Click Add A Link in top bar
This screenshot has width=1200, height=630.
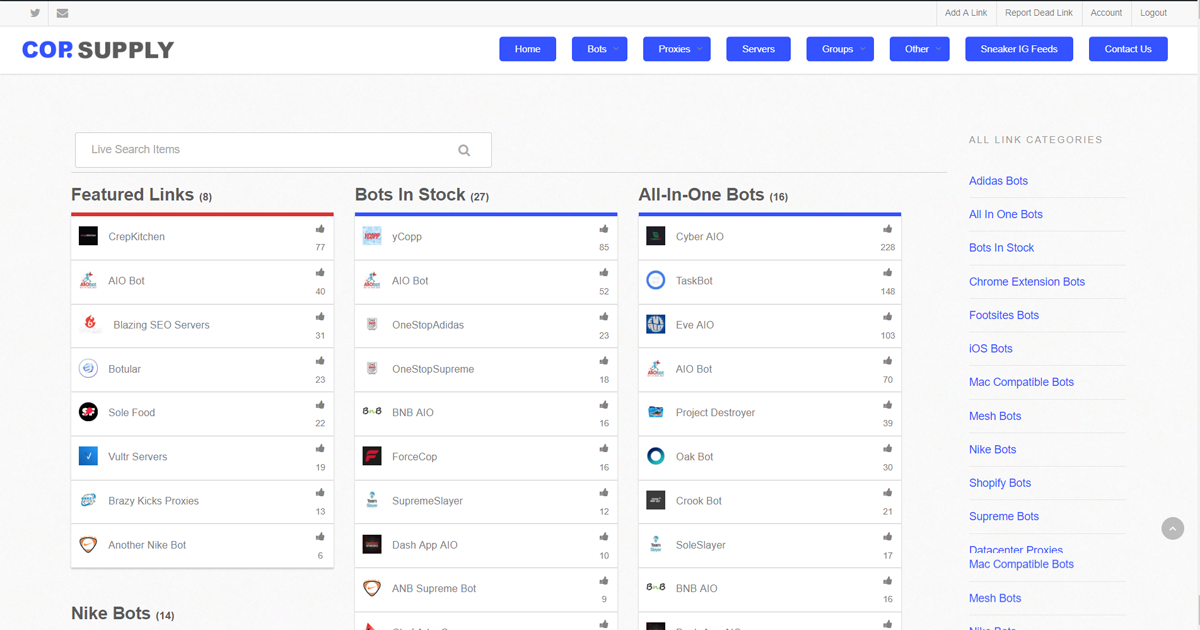click(966, 13)
